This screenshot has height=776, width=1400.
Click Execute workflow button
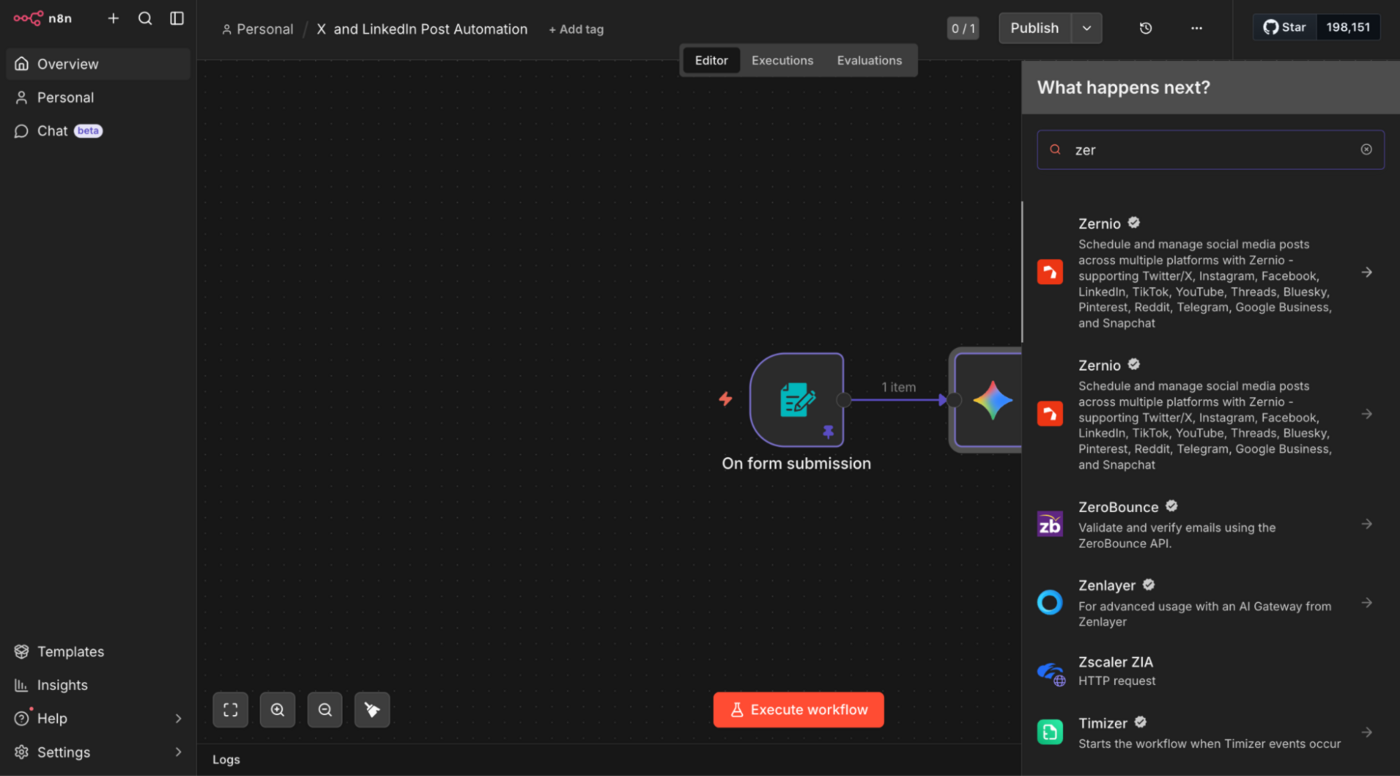click(x=798, y=710)
